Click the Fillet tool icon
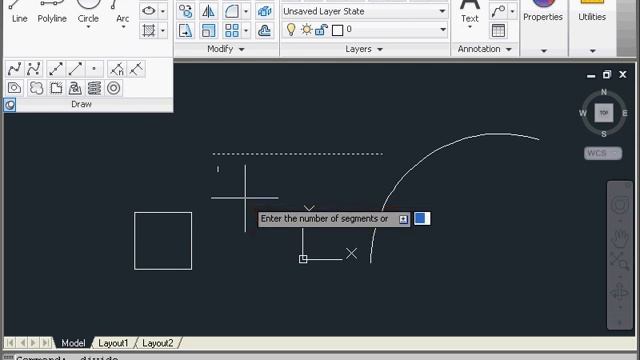Screen dimensions: 640x360 (x=232, y=11)
